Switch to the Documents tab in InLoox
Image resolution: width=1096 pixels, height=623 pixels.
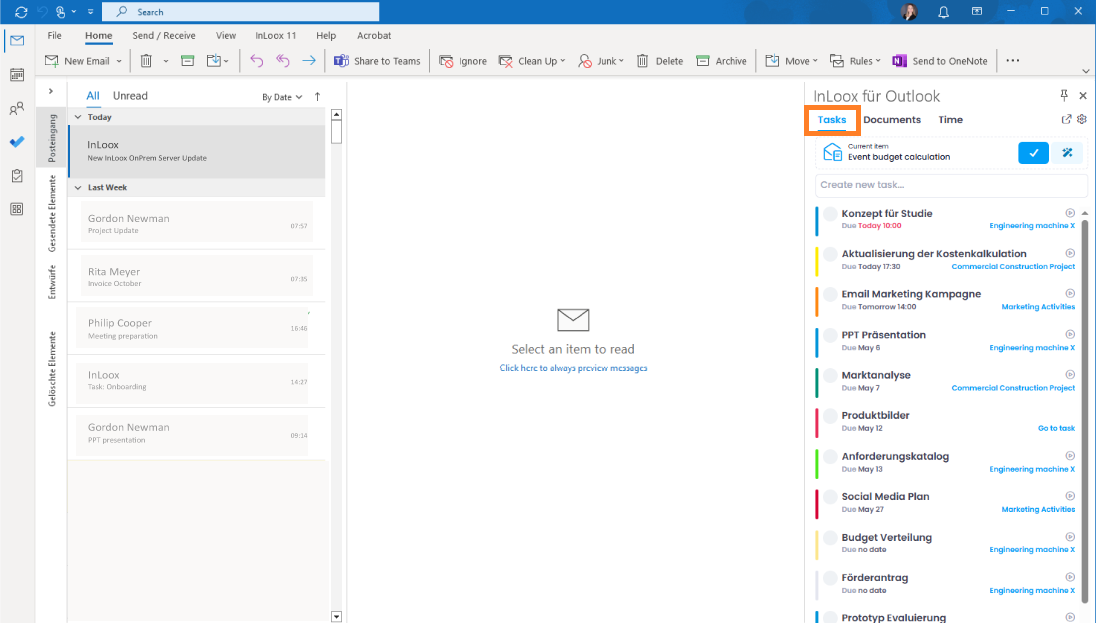892,120
